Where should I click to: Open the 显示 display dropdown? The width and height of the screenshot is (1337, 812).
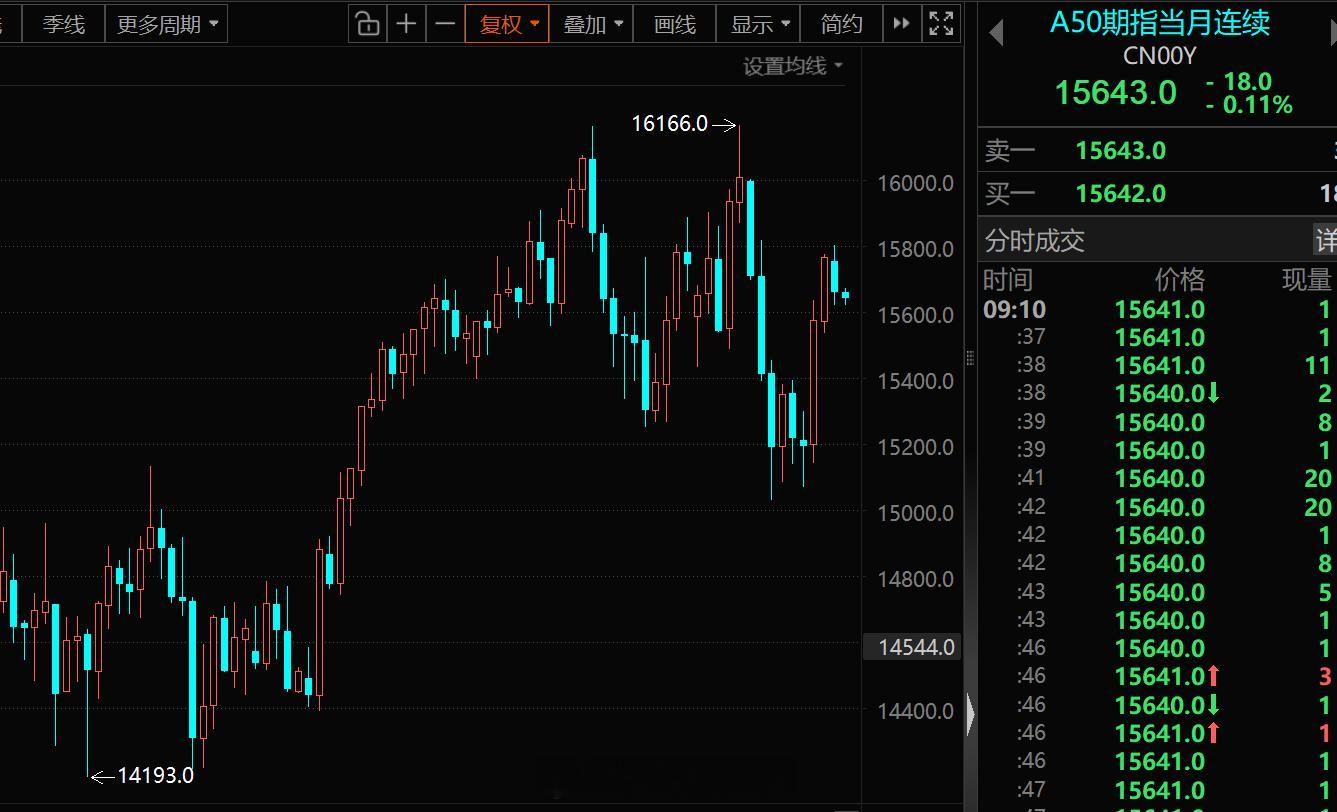759,24
